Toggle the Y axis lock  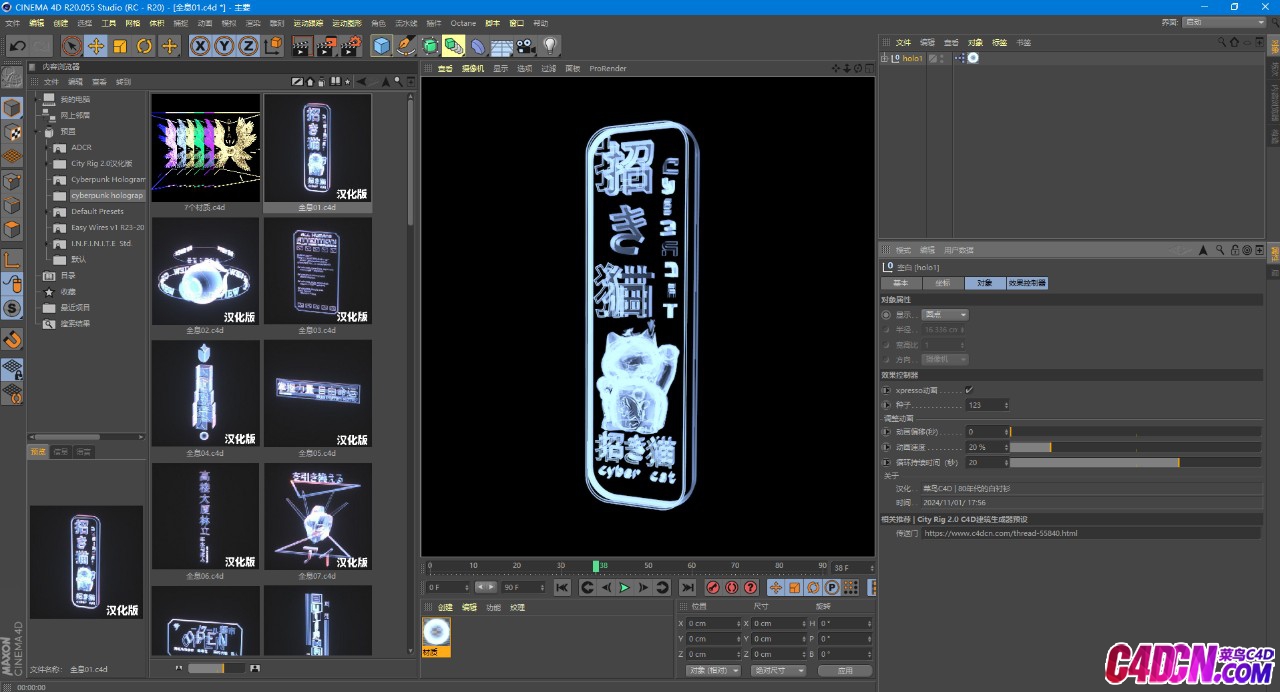(x=224, y=46)
